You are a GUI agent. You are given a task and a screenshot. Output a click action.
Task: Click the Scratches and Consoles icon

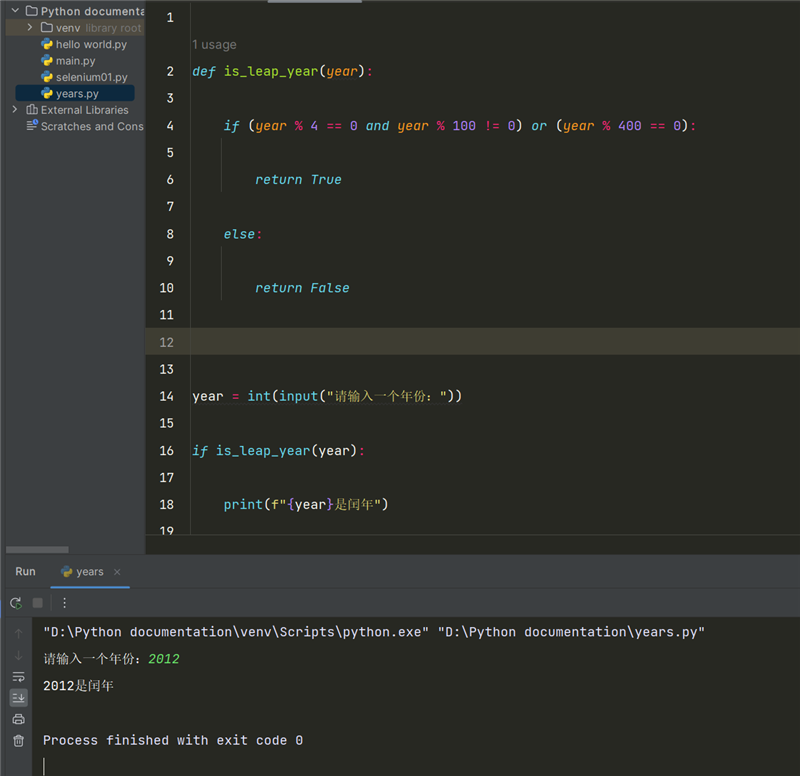tap(32, 126)
